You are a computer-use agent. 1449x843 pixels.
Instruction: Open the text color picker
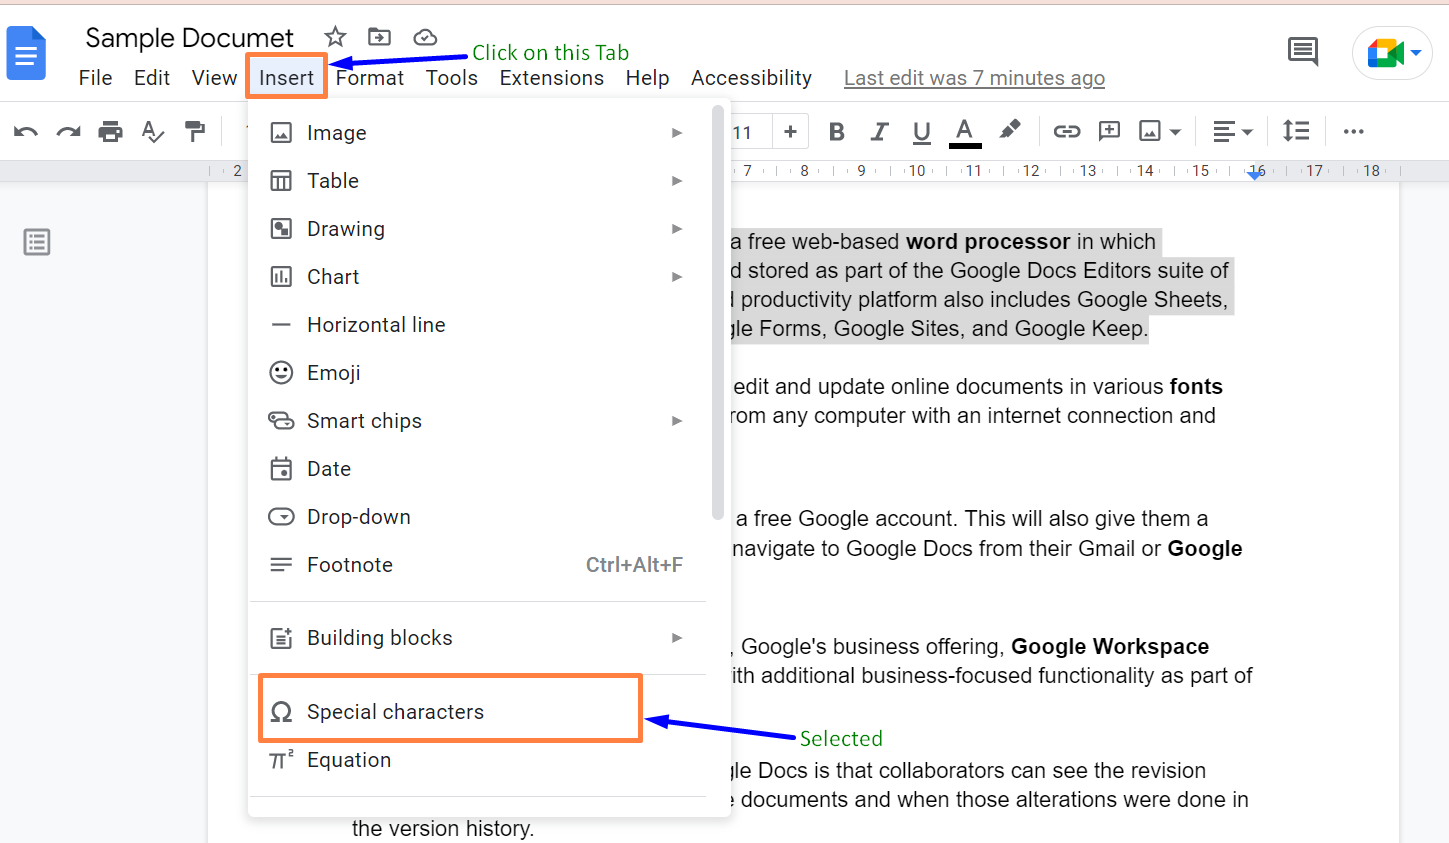point(964,131)
